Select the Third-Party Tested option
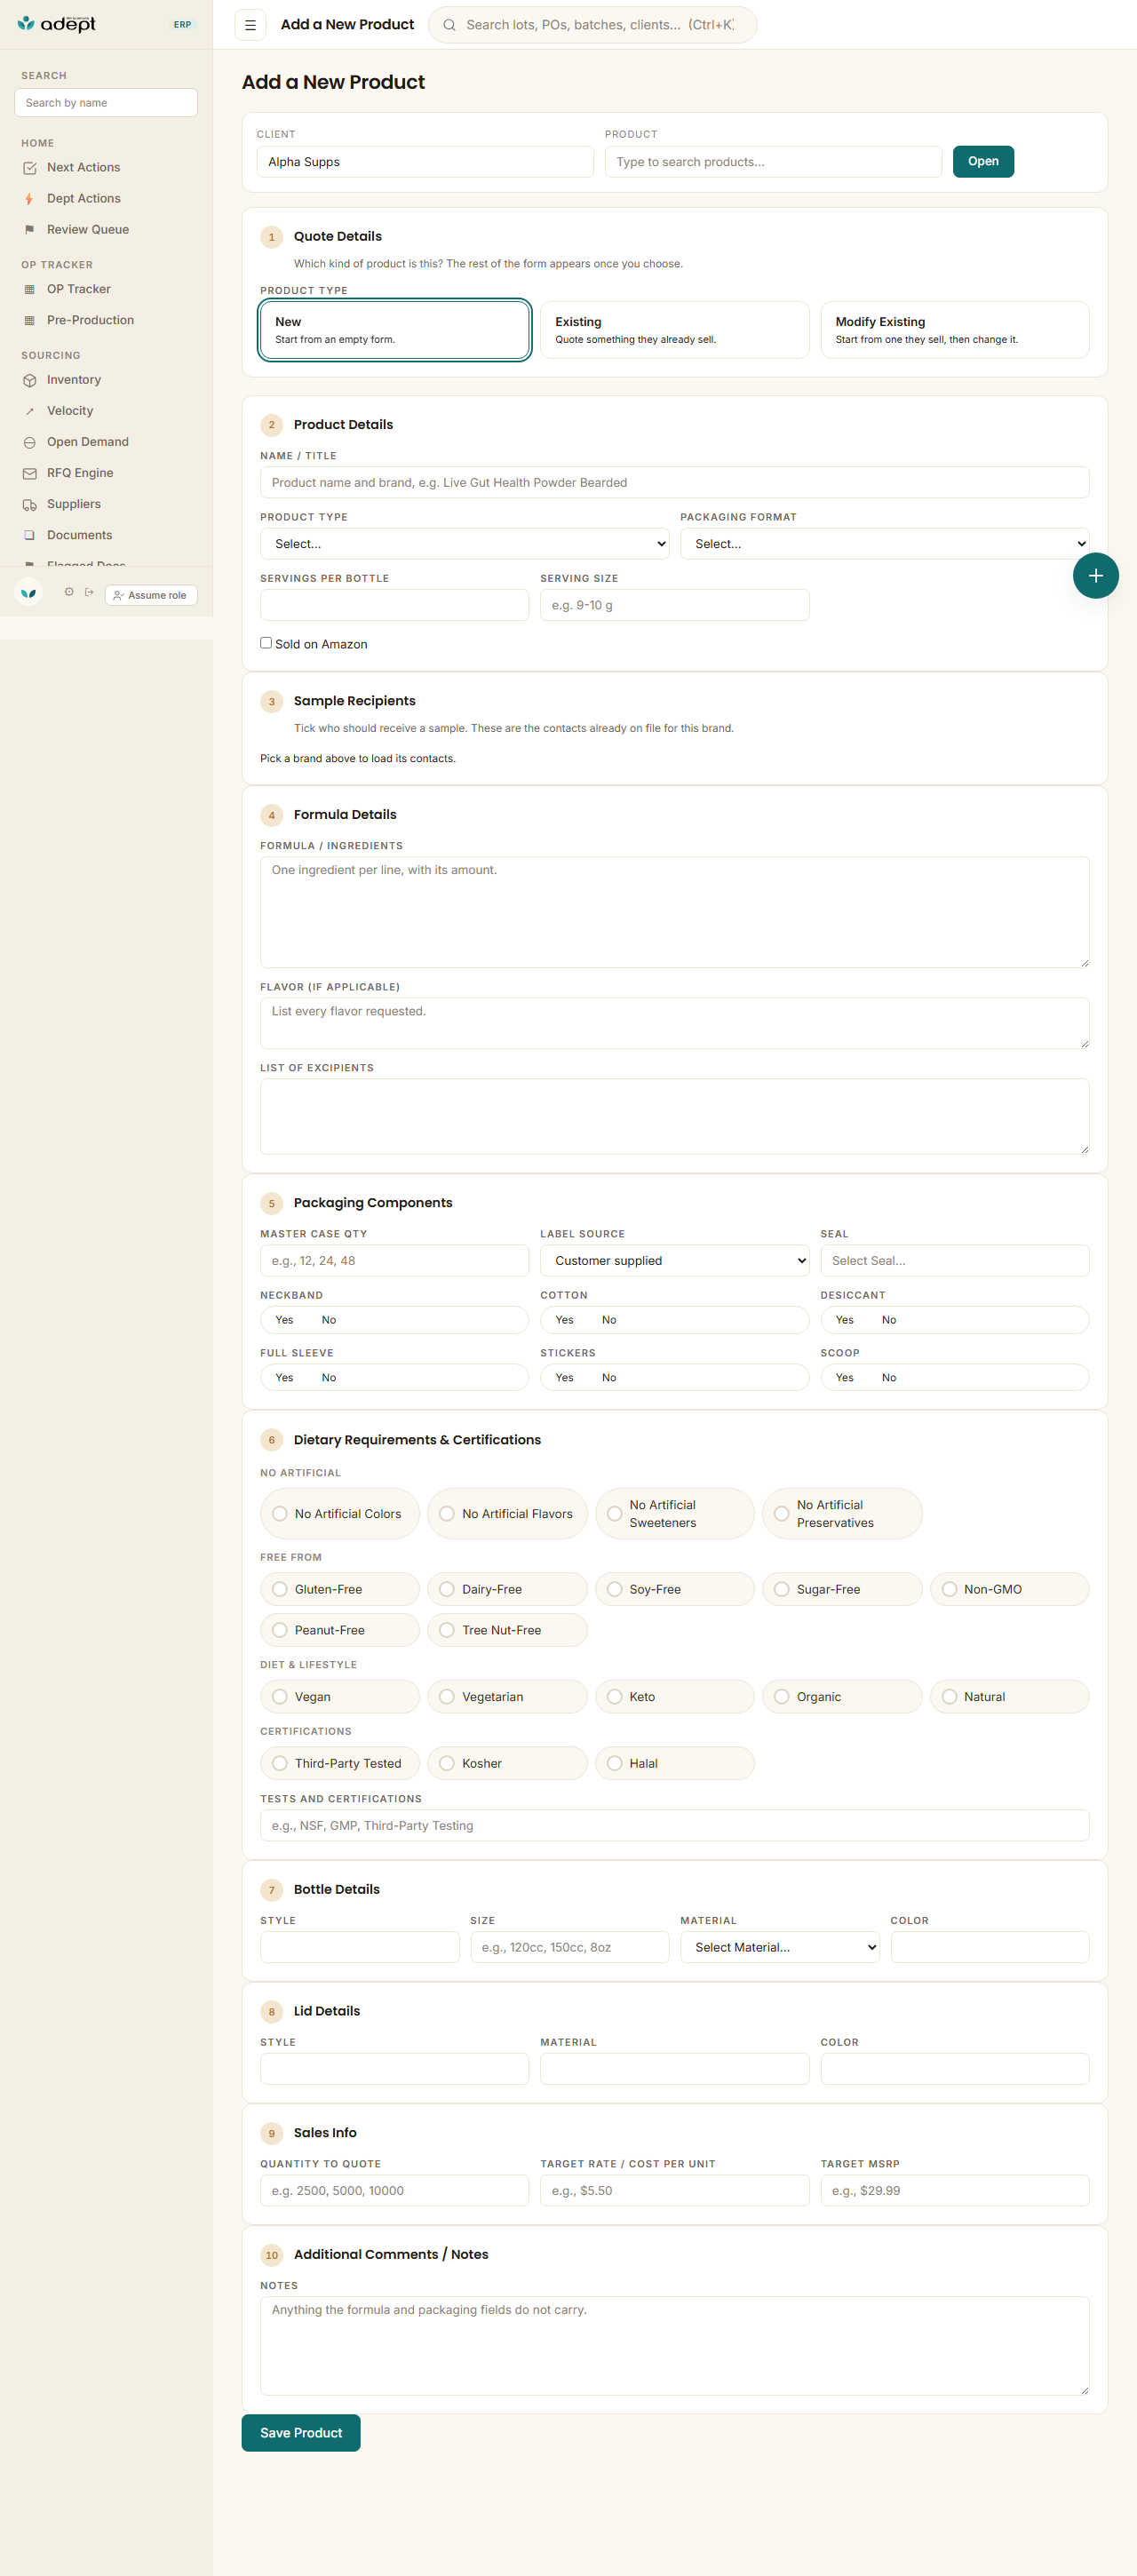 click(340, 1763)
